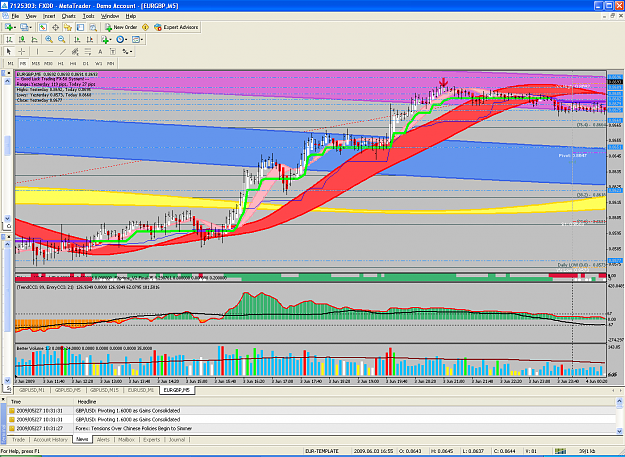The image size is (625, 457).
Task: Expand the new chart dropdown arrow
Action: pos(14,27)
